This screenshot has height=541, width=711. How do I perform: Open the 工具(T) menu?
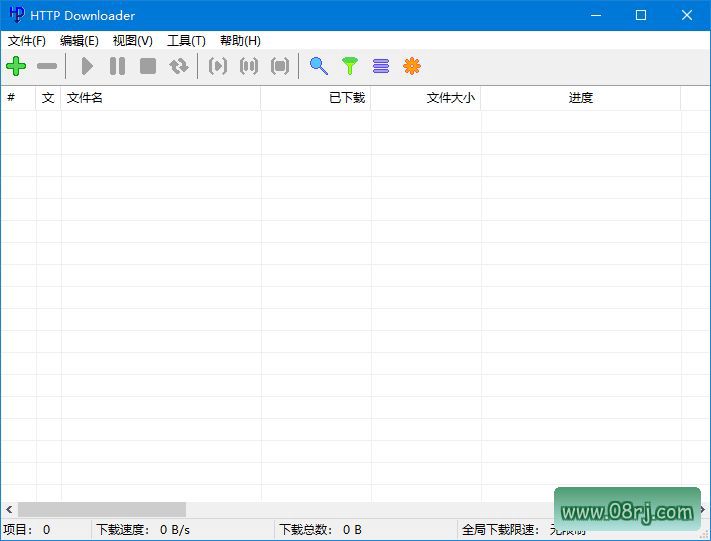[186, 41]
